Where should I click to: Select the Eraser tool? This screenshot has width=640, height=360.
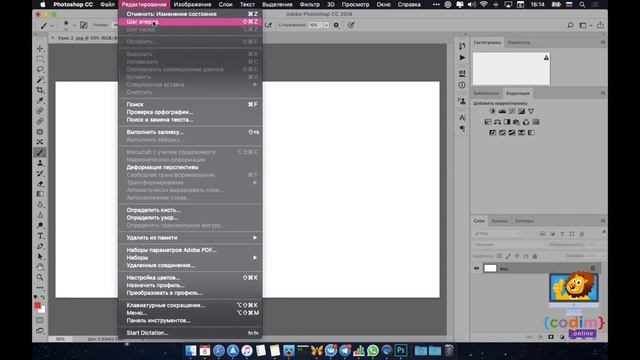[40, 184]
